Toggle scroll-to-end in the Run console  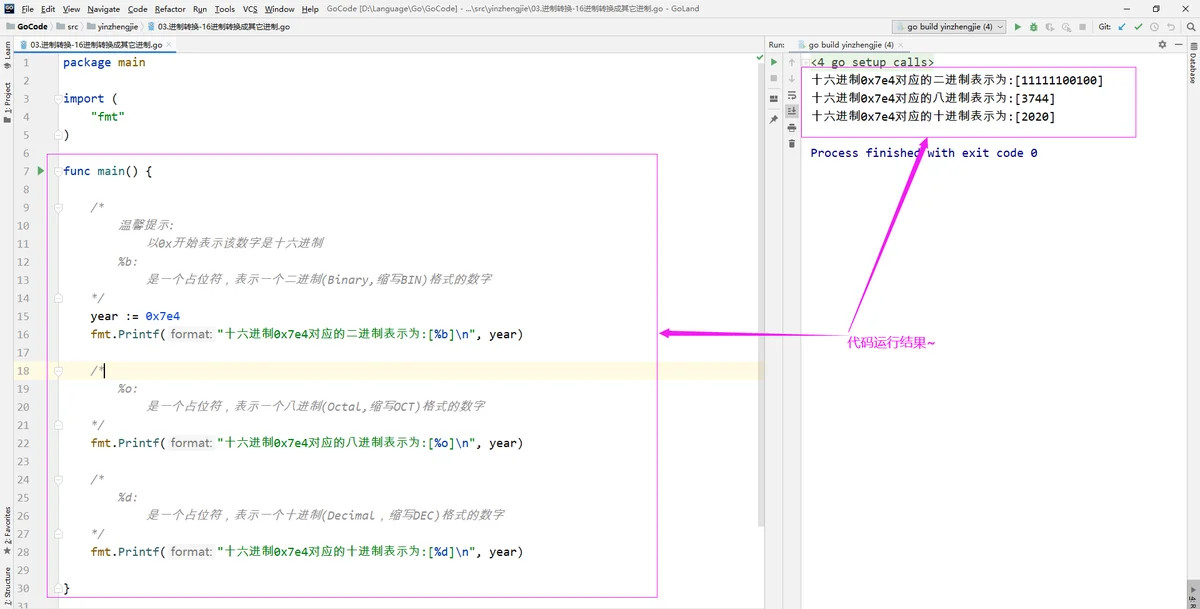coord(791,110)
